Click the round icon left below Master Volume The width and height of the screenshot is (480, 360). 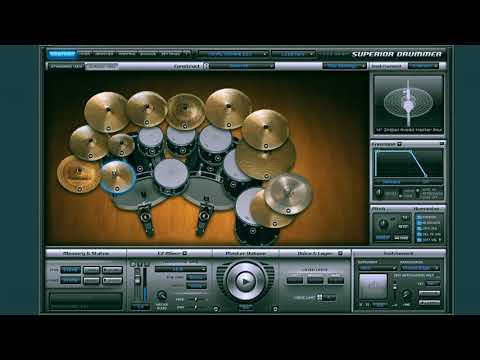[216, 309]
